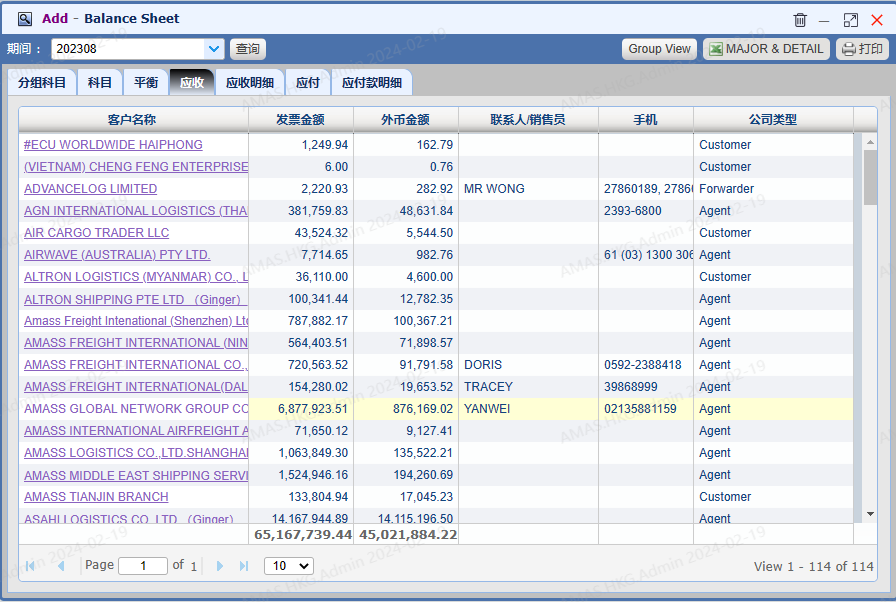
Task: Click the trash bin delete icon
Action: point(800,20)
